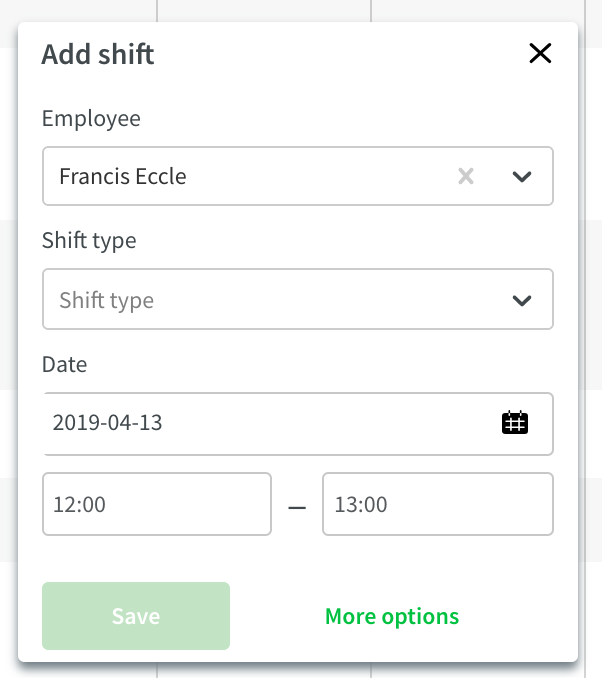Click the Date label
Screen dimensions: 602x678
tap(64, 364)
